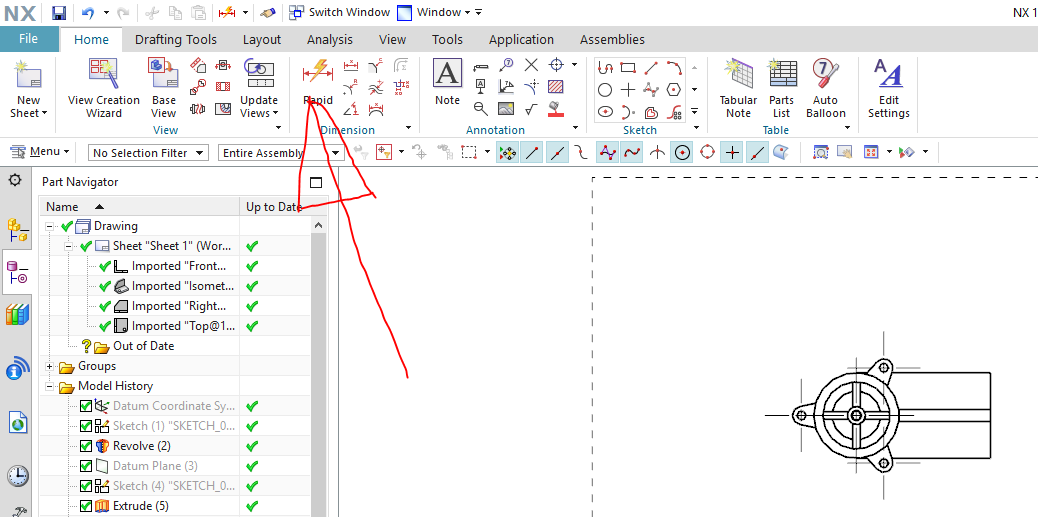Toggle the Datum Plane (3) checkbox
The image size is (1038, 517).
tap(86, 466)
